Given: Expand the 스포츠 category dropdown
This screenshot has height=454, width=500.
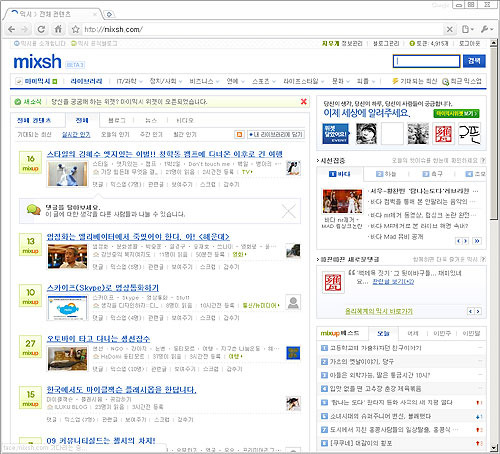Looking at the screenshot, I should click(x=274, y=82).
